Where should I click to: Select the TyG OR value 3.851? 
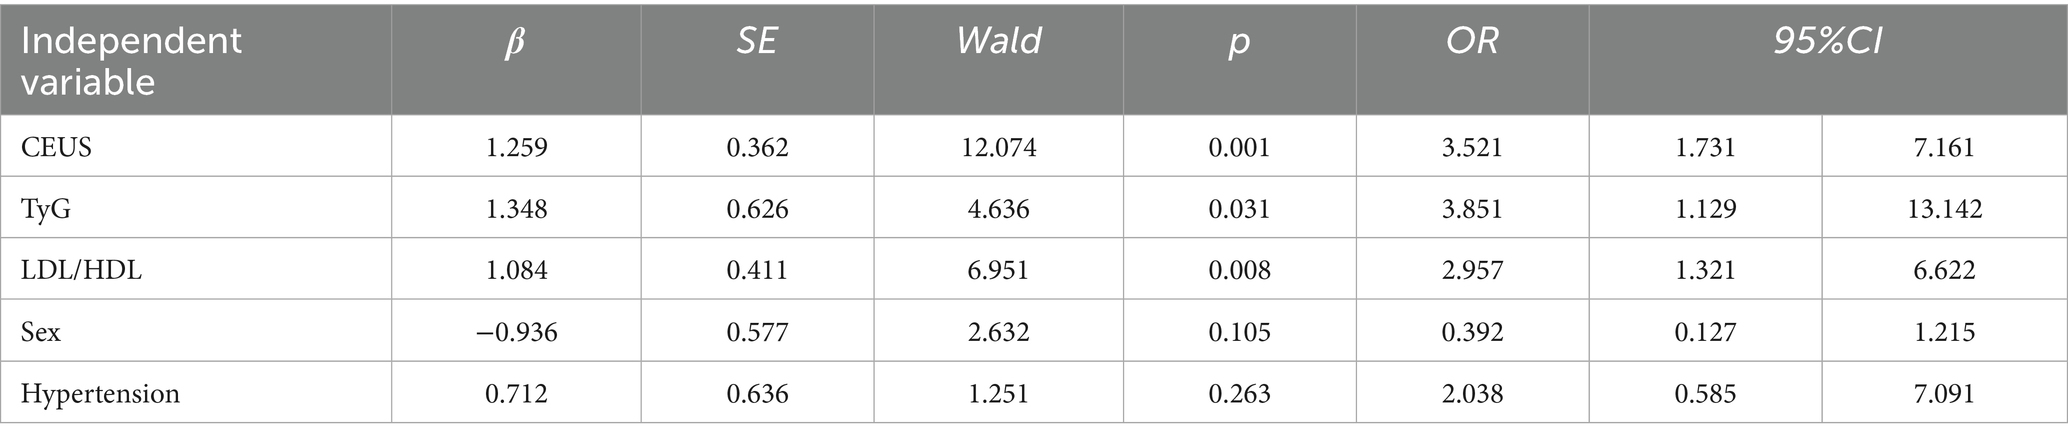(x=1472, y=209)
